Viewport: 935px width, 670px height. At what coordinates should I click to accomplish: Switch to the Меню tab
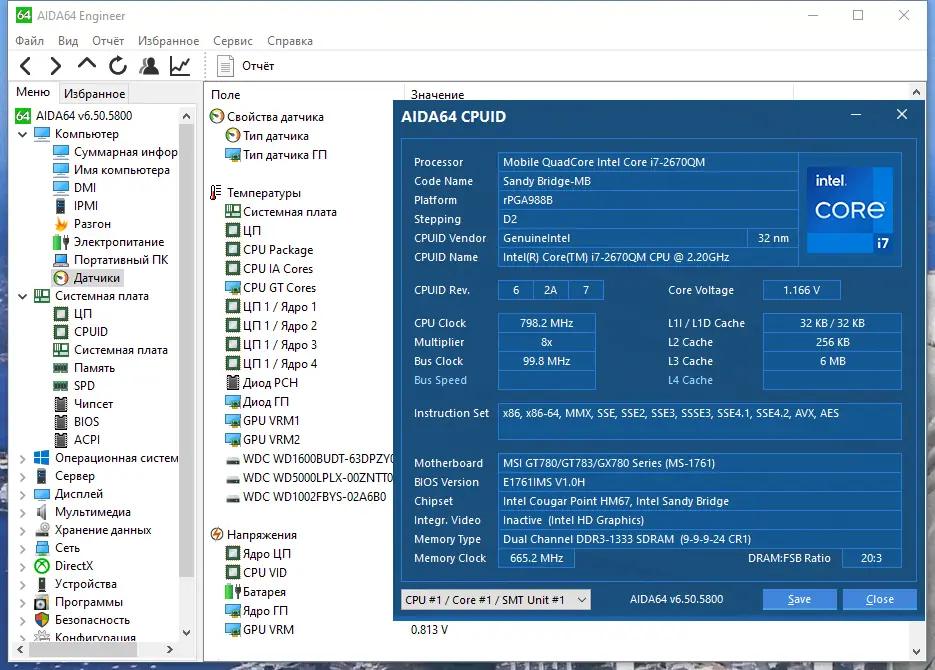click(33, 92)
